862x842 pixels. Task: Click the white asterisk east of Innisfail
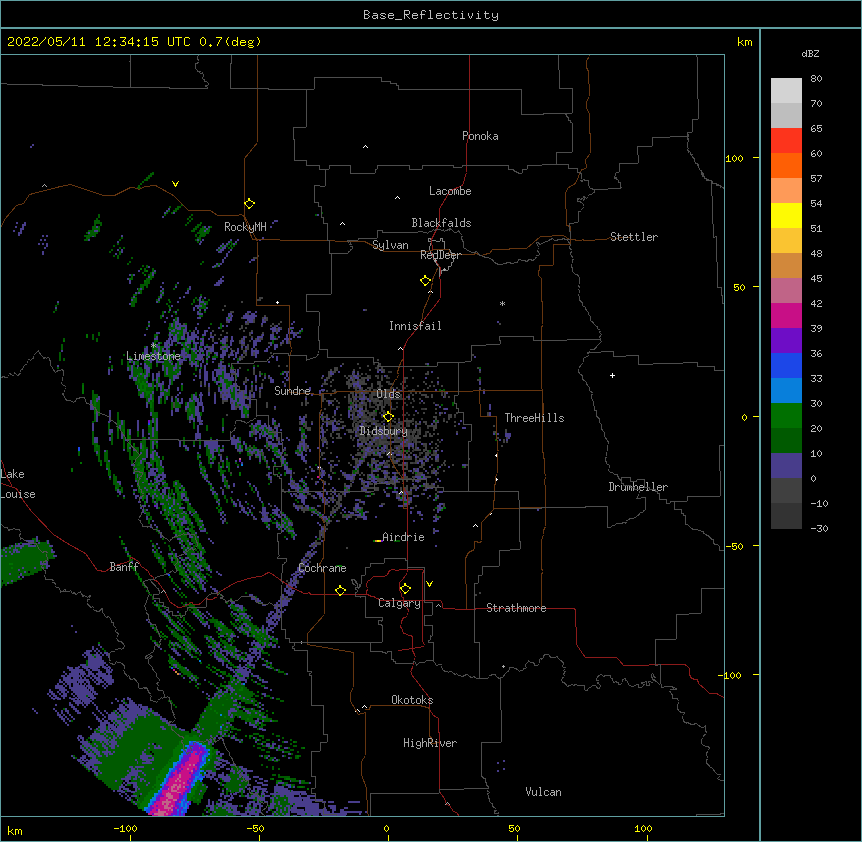[x=502, y=303]
